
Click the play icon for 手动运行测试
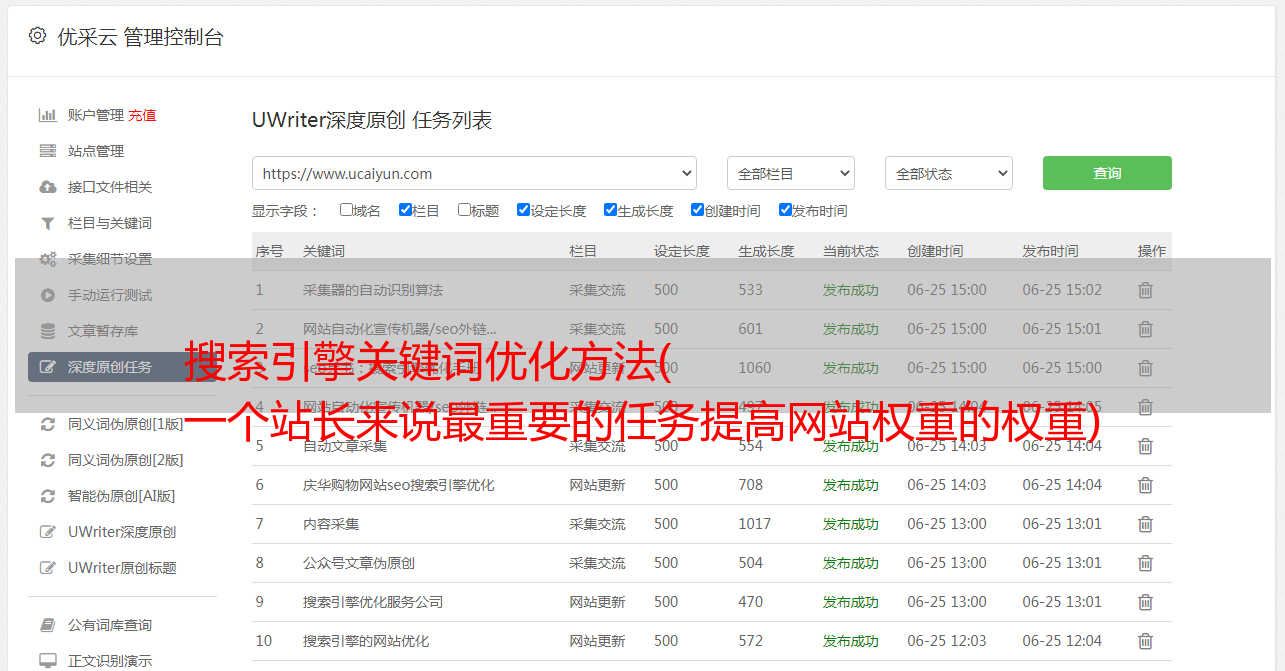tap(47, 295)
